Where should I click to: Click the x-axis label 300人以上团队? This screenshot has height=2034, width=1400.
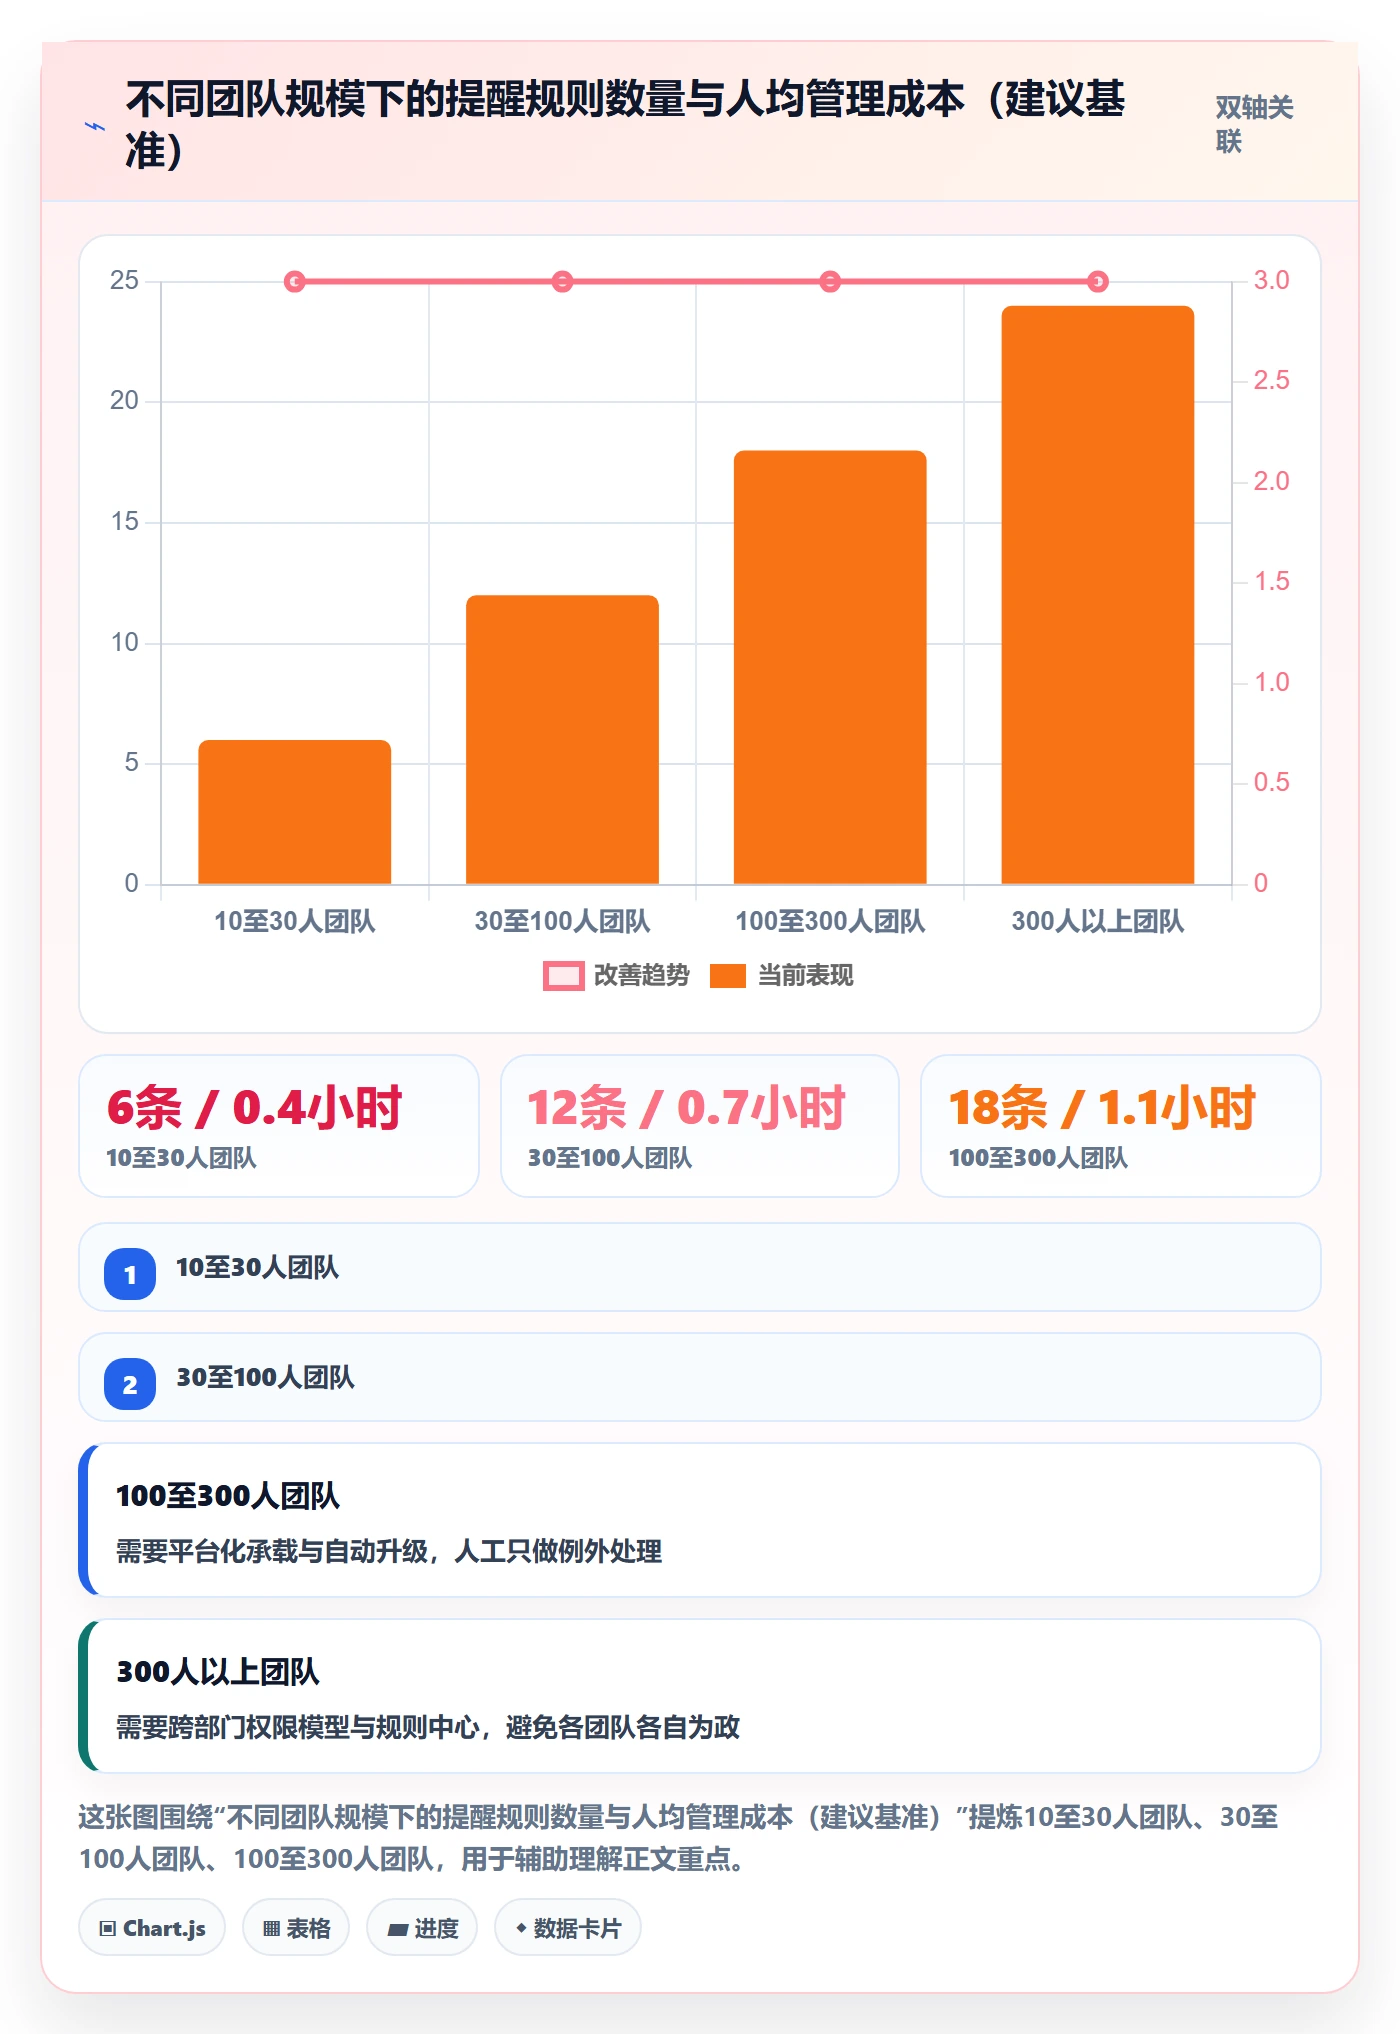[x=1098, y=921]
